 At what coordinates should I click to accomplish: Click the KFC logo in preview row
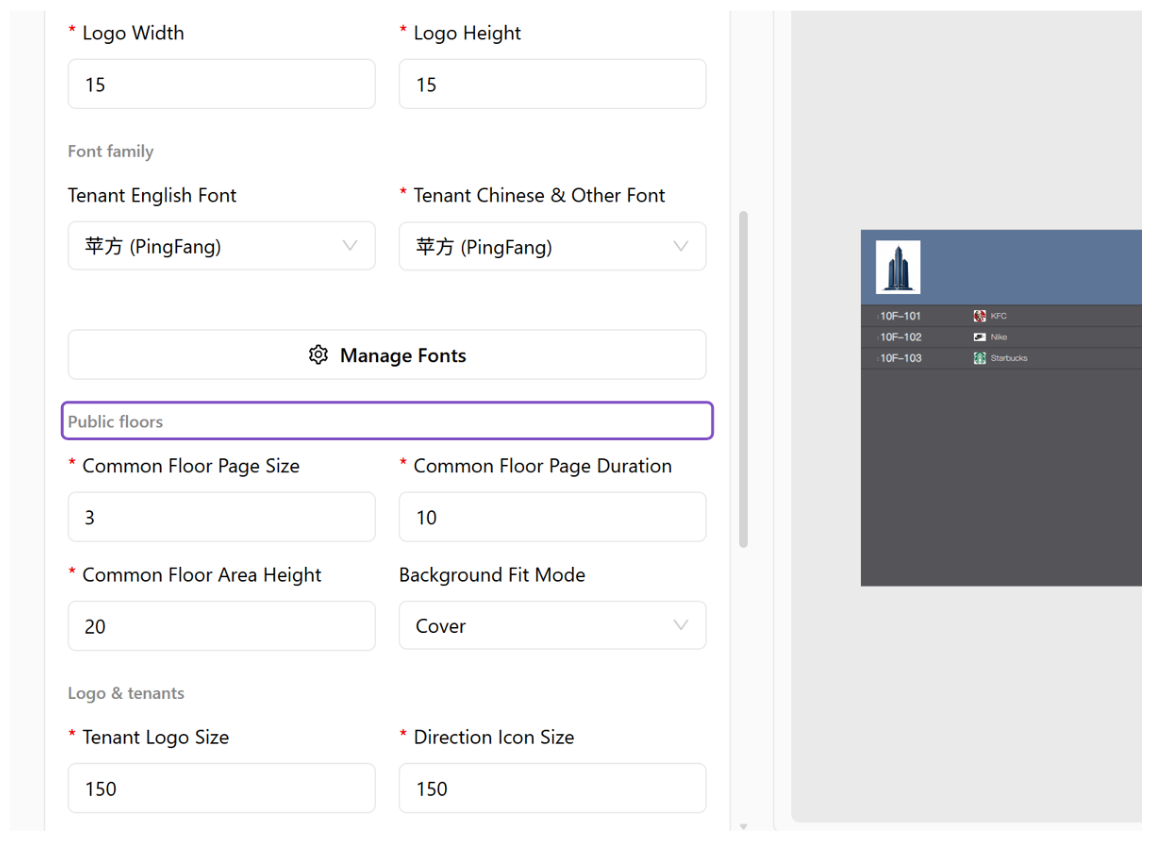(979, 316)
